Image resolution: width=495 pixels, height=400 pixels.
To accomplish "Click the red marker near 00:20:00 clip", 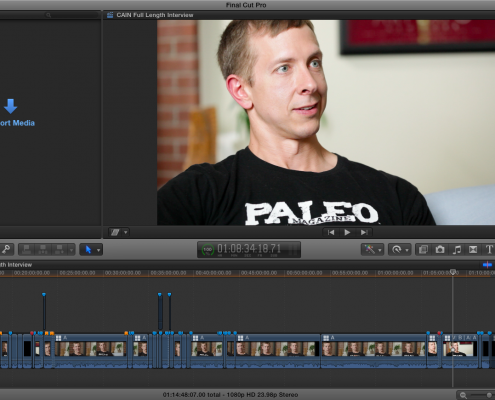I will [32, 333].
